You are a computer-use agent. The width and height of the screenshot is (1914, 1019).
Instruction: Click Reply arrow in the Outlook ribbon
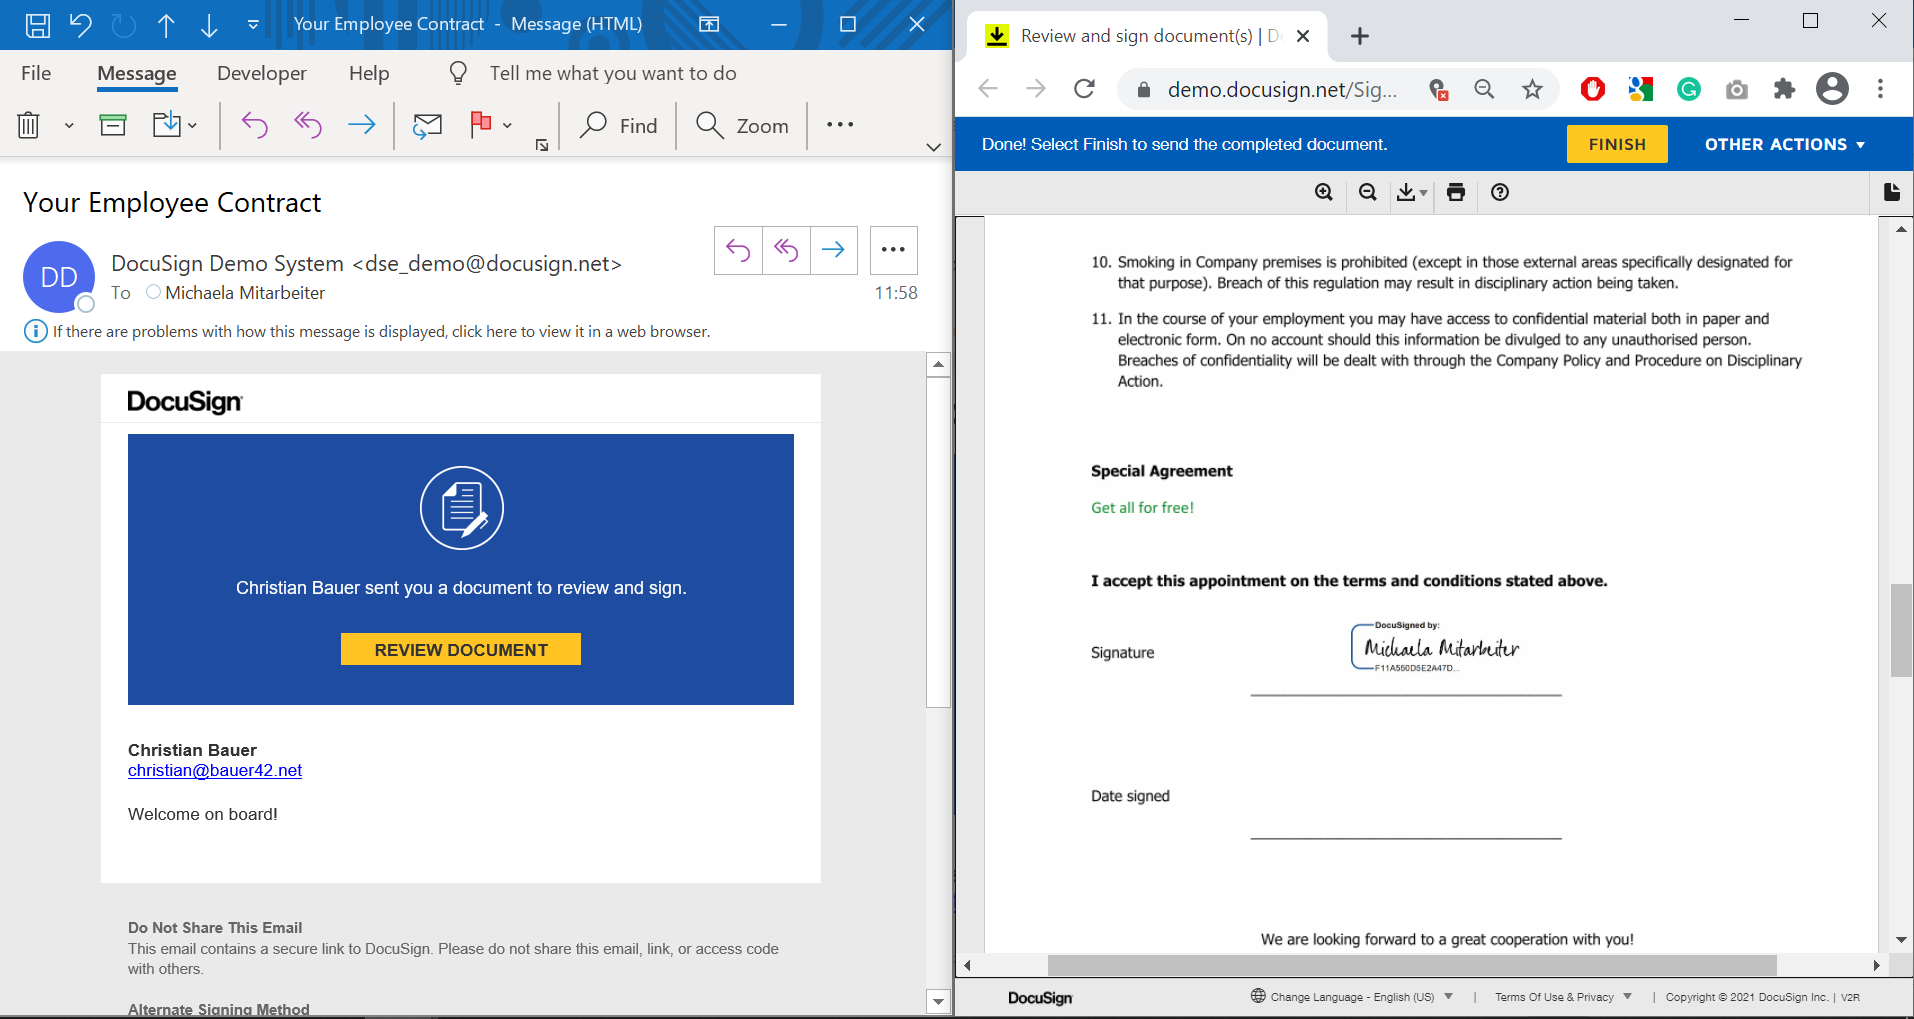click(x=255, y=125)
